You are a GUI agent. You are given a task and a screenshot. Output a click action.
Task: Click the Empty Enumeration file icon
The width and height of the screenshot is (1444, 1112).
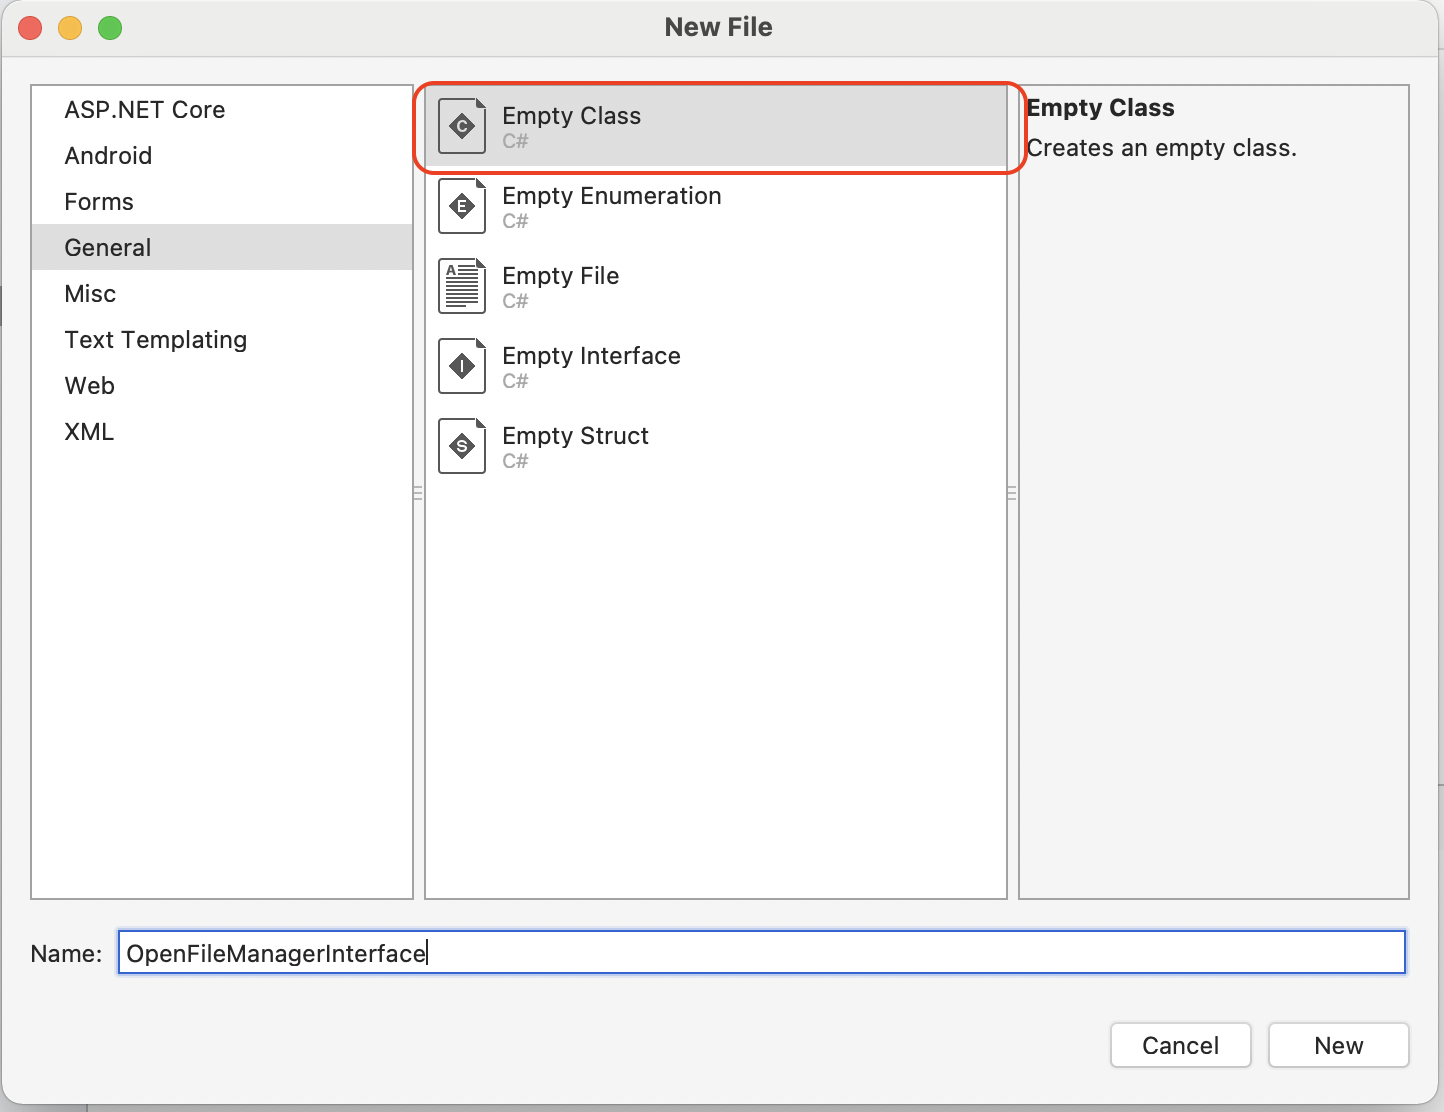462,206
